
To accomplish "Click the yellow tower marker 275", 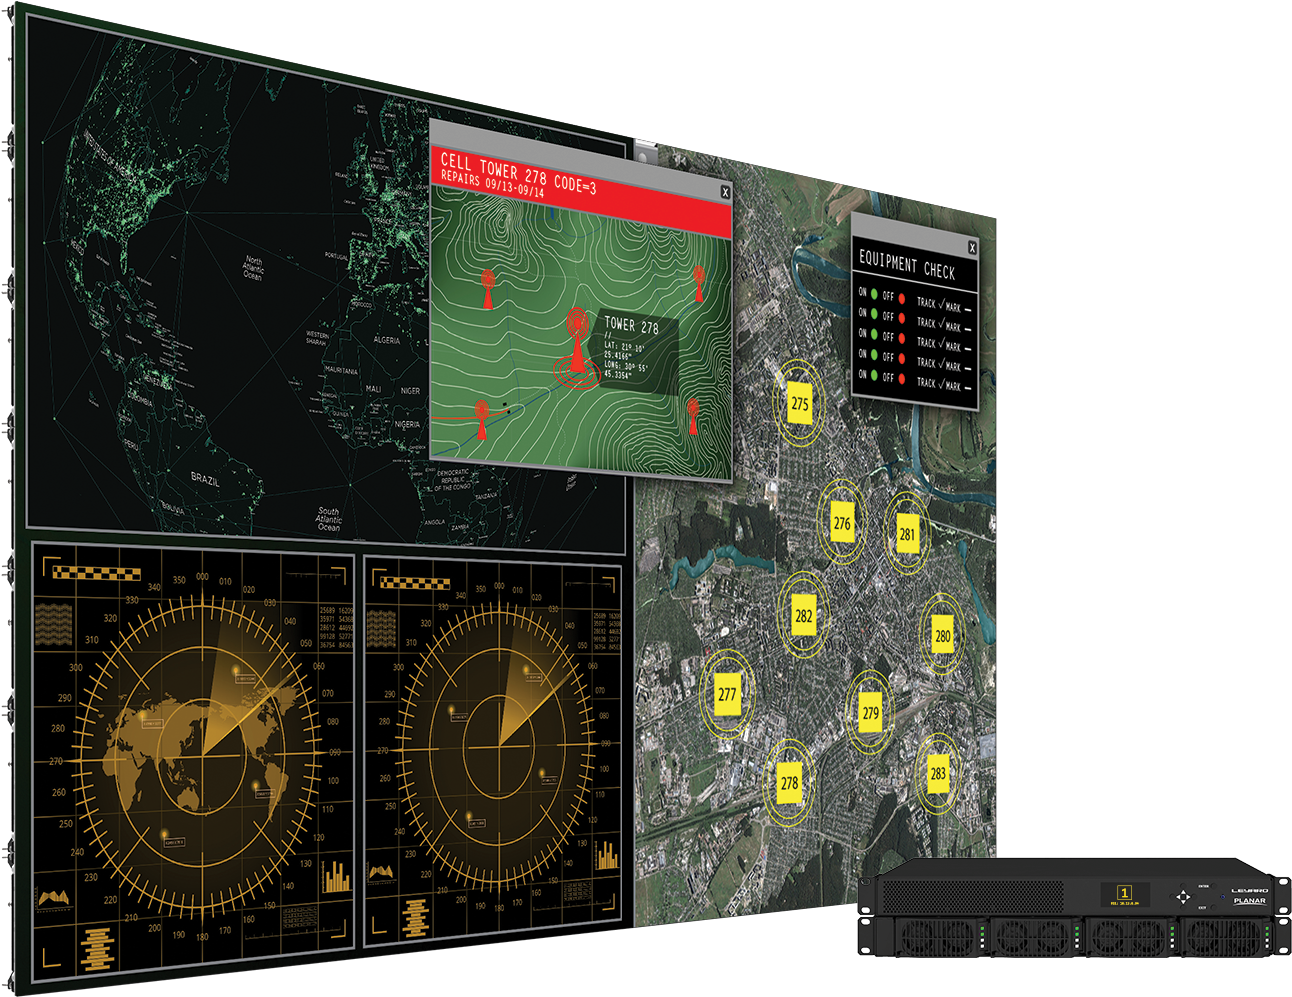I will point(799,403).
